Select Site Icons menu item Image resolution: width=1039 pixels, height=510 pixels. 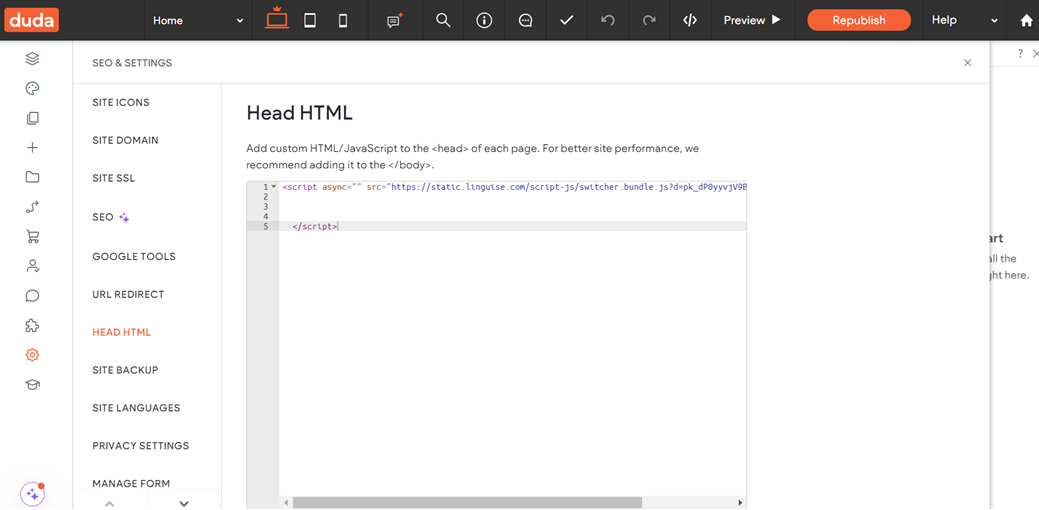121,103
